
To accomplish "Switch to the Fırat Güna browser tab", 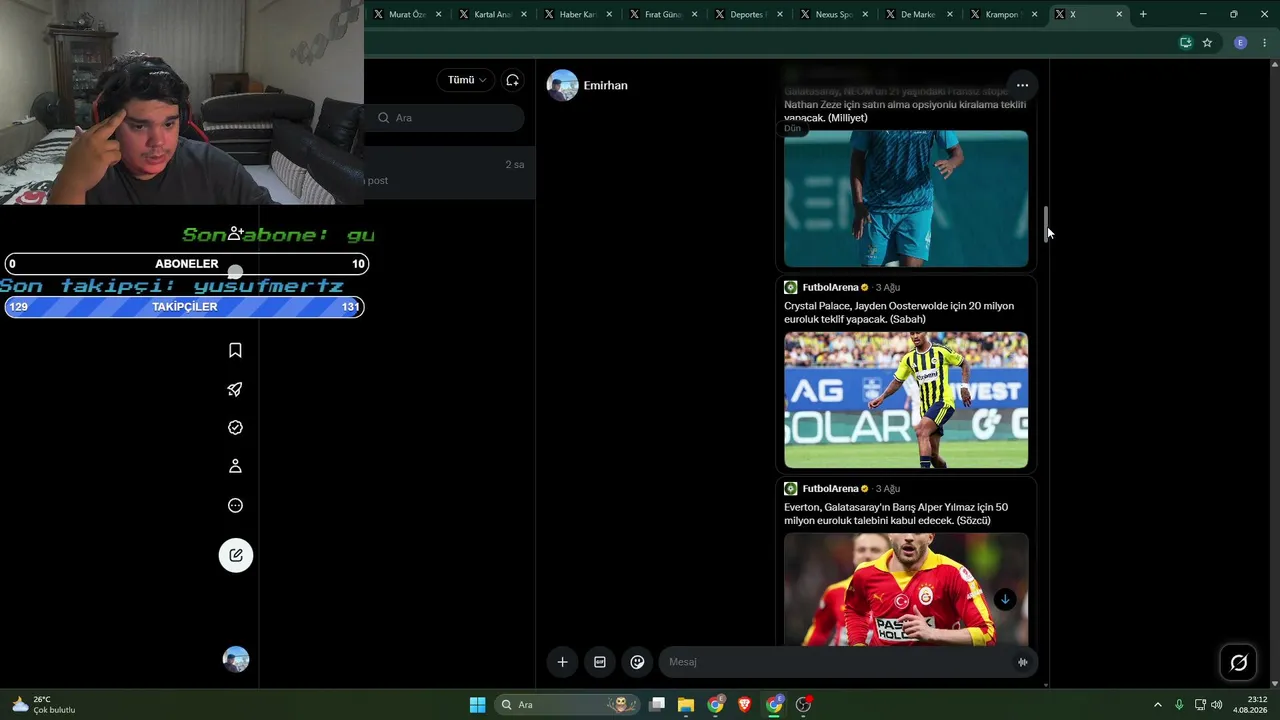I will [x=663, y=14].
